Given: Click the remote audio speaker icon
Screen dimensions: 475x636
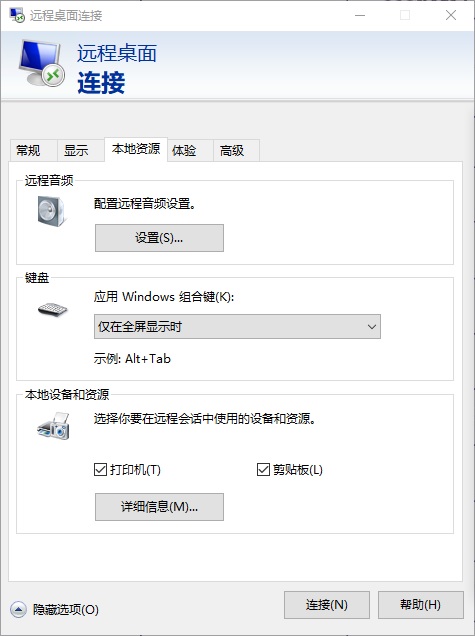Looking at the screenshot, I should [52, 211].
